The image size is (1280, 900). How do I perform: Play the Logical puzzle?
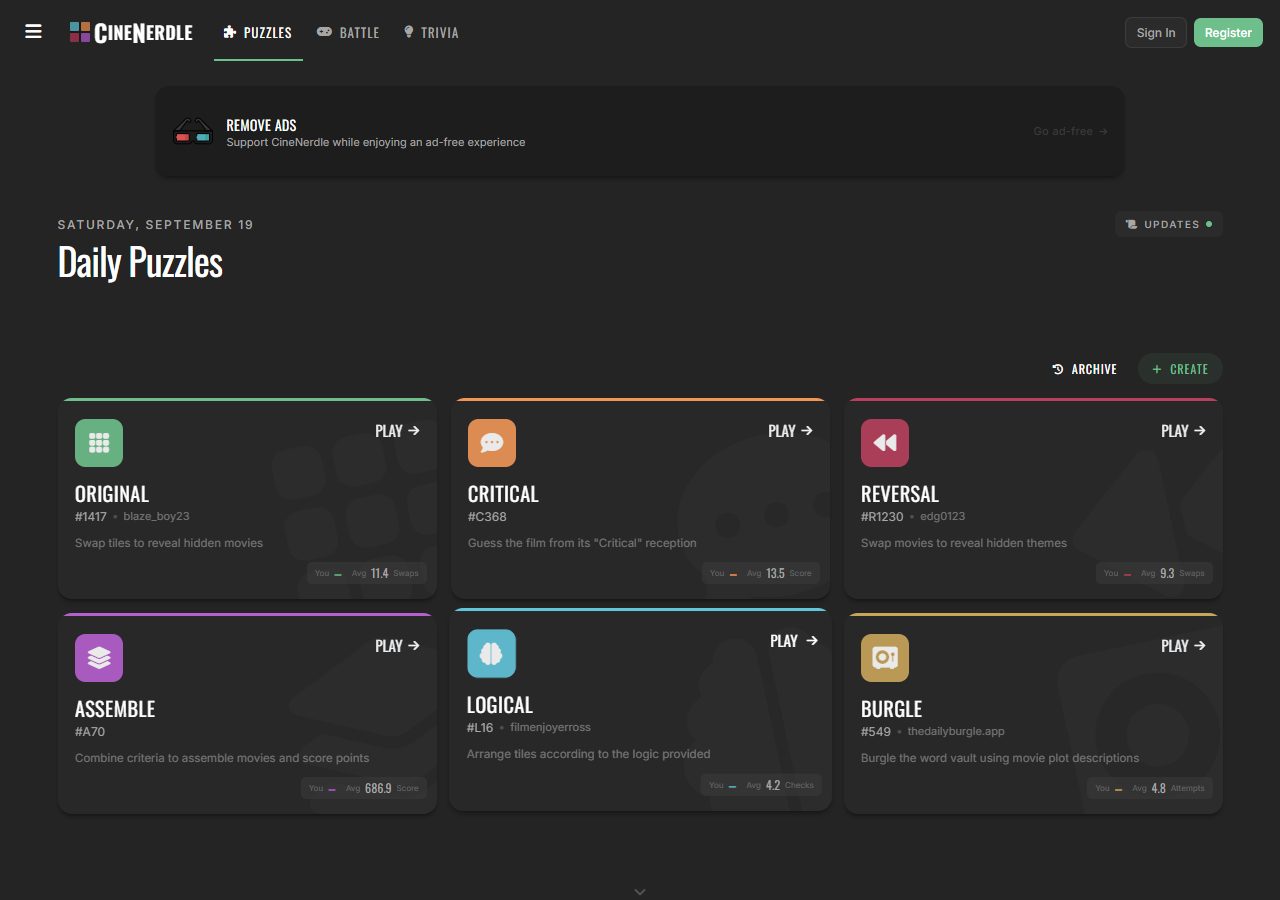pos(794,641)
